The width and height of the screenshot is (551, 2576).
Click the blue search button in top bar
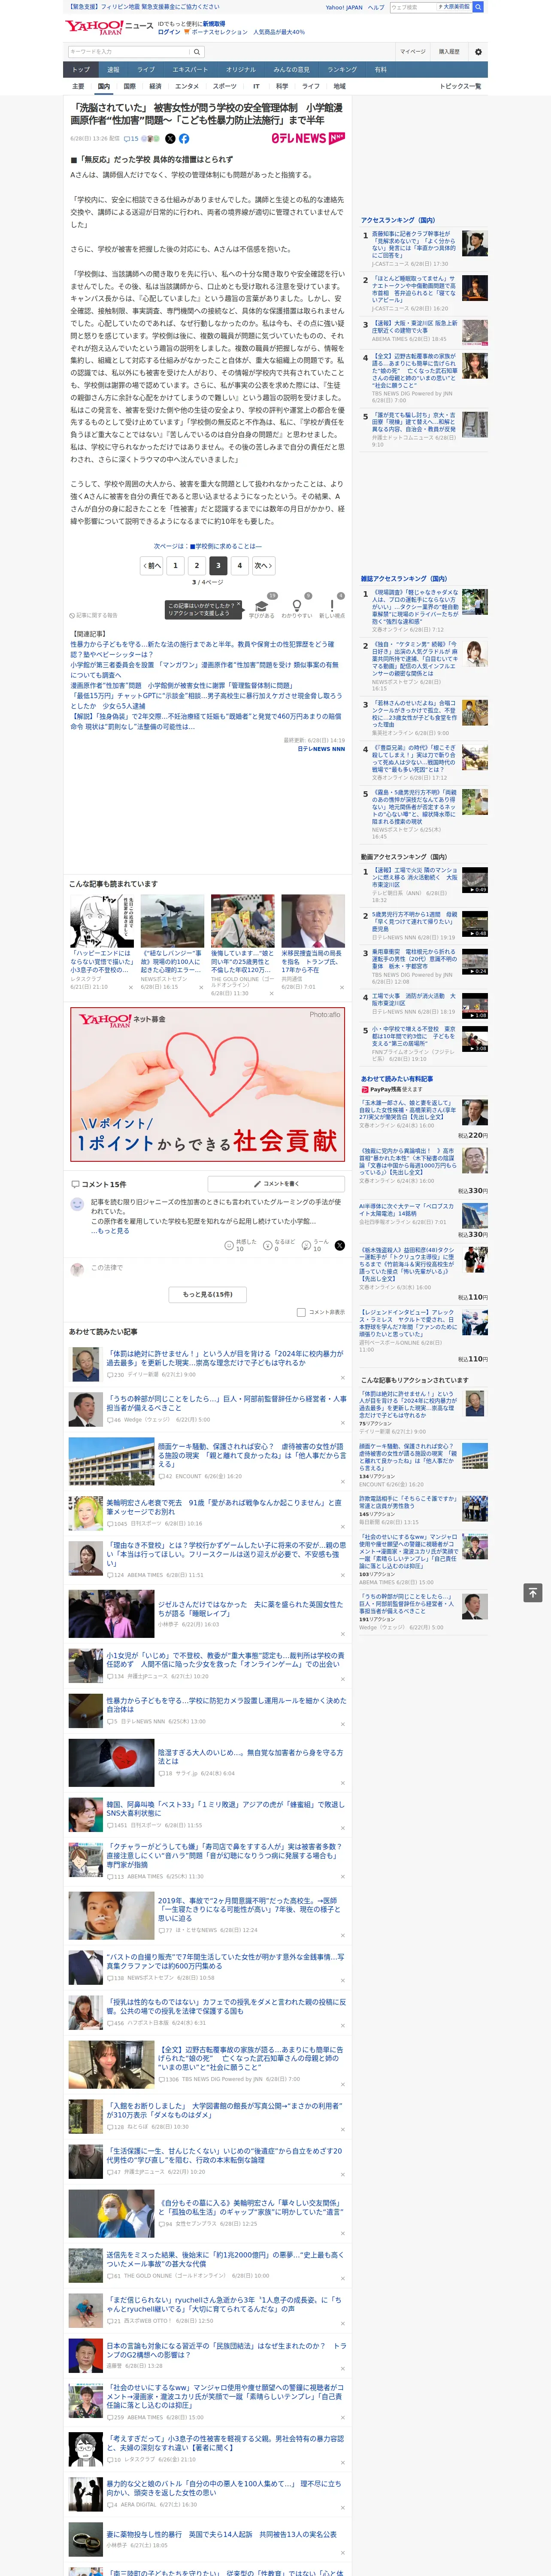pos(478,7)
